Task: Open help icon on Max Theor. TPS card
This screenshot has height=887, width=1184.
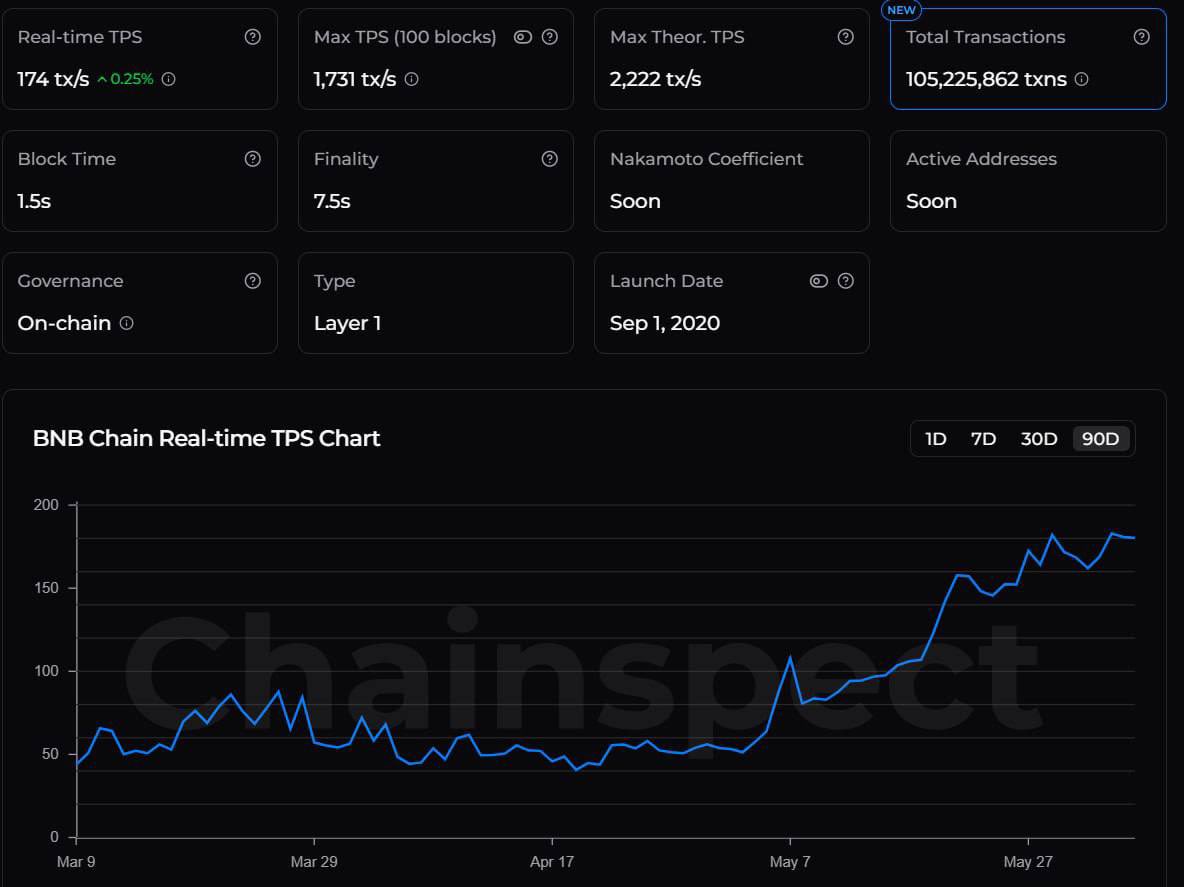Action: click(x=846, y=37)
